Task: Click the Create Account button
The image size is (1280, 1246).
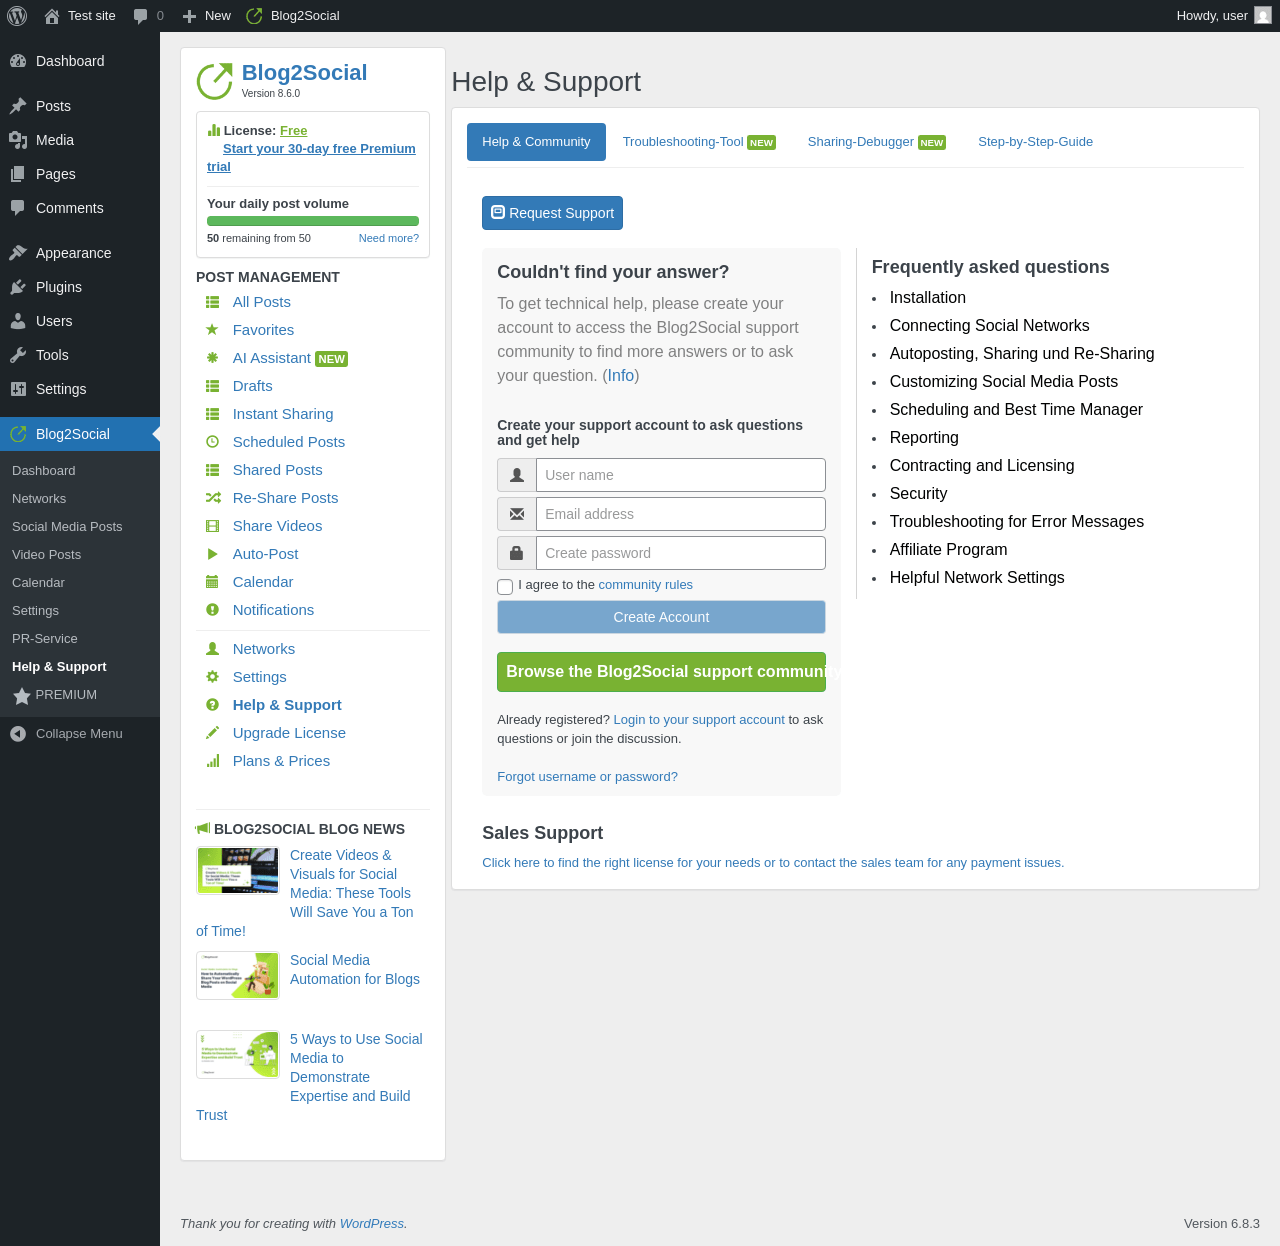Action: click(661, 617)
